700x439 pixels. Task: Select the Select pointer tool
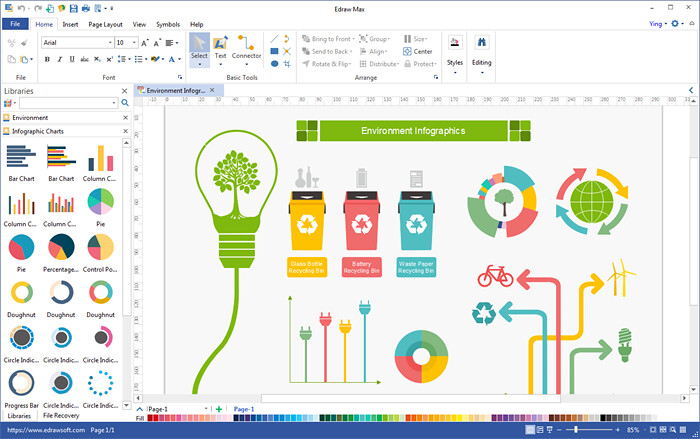[x=199, y=49]
